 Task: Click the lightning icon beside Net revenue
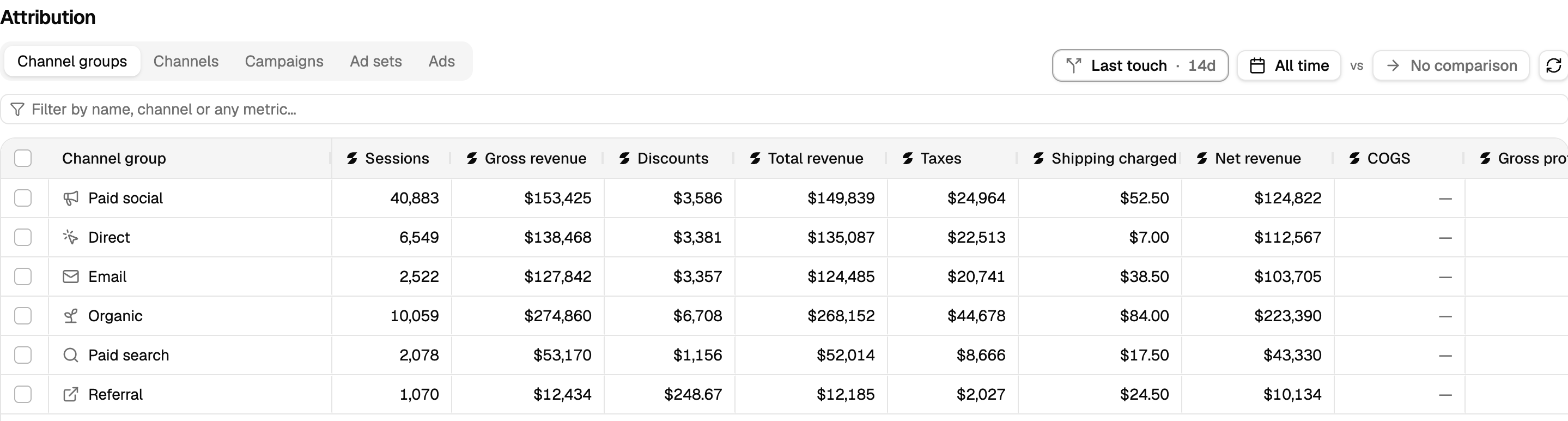pyautogui.click(x=1202, y=158)
